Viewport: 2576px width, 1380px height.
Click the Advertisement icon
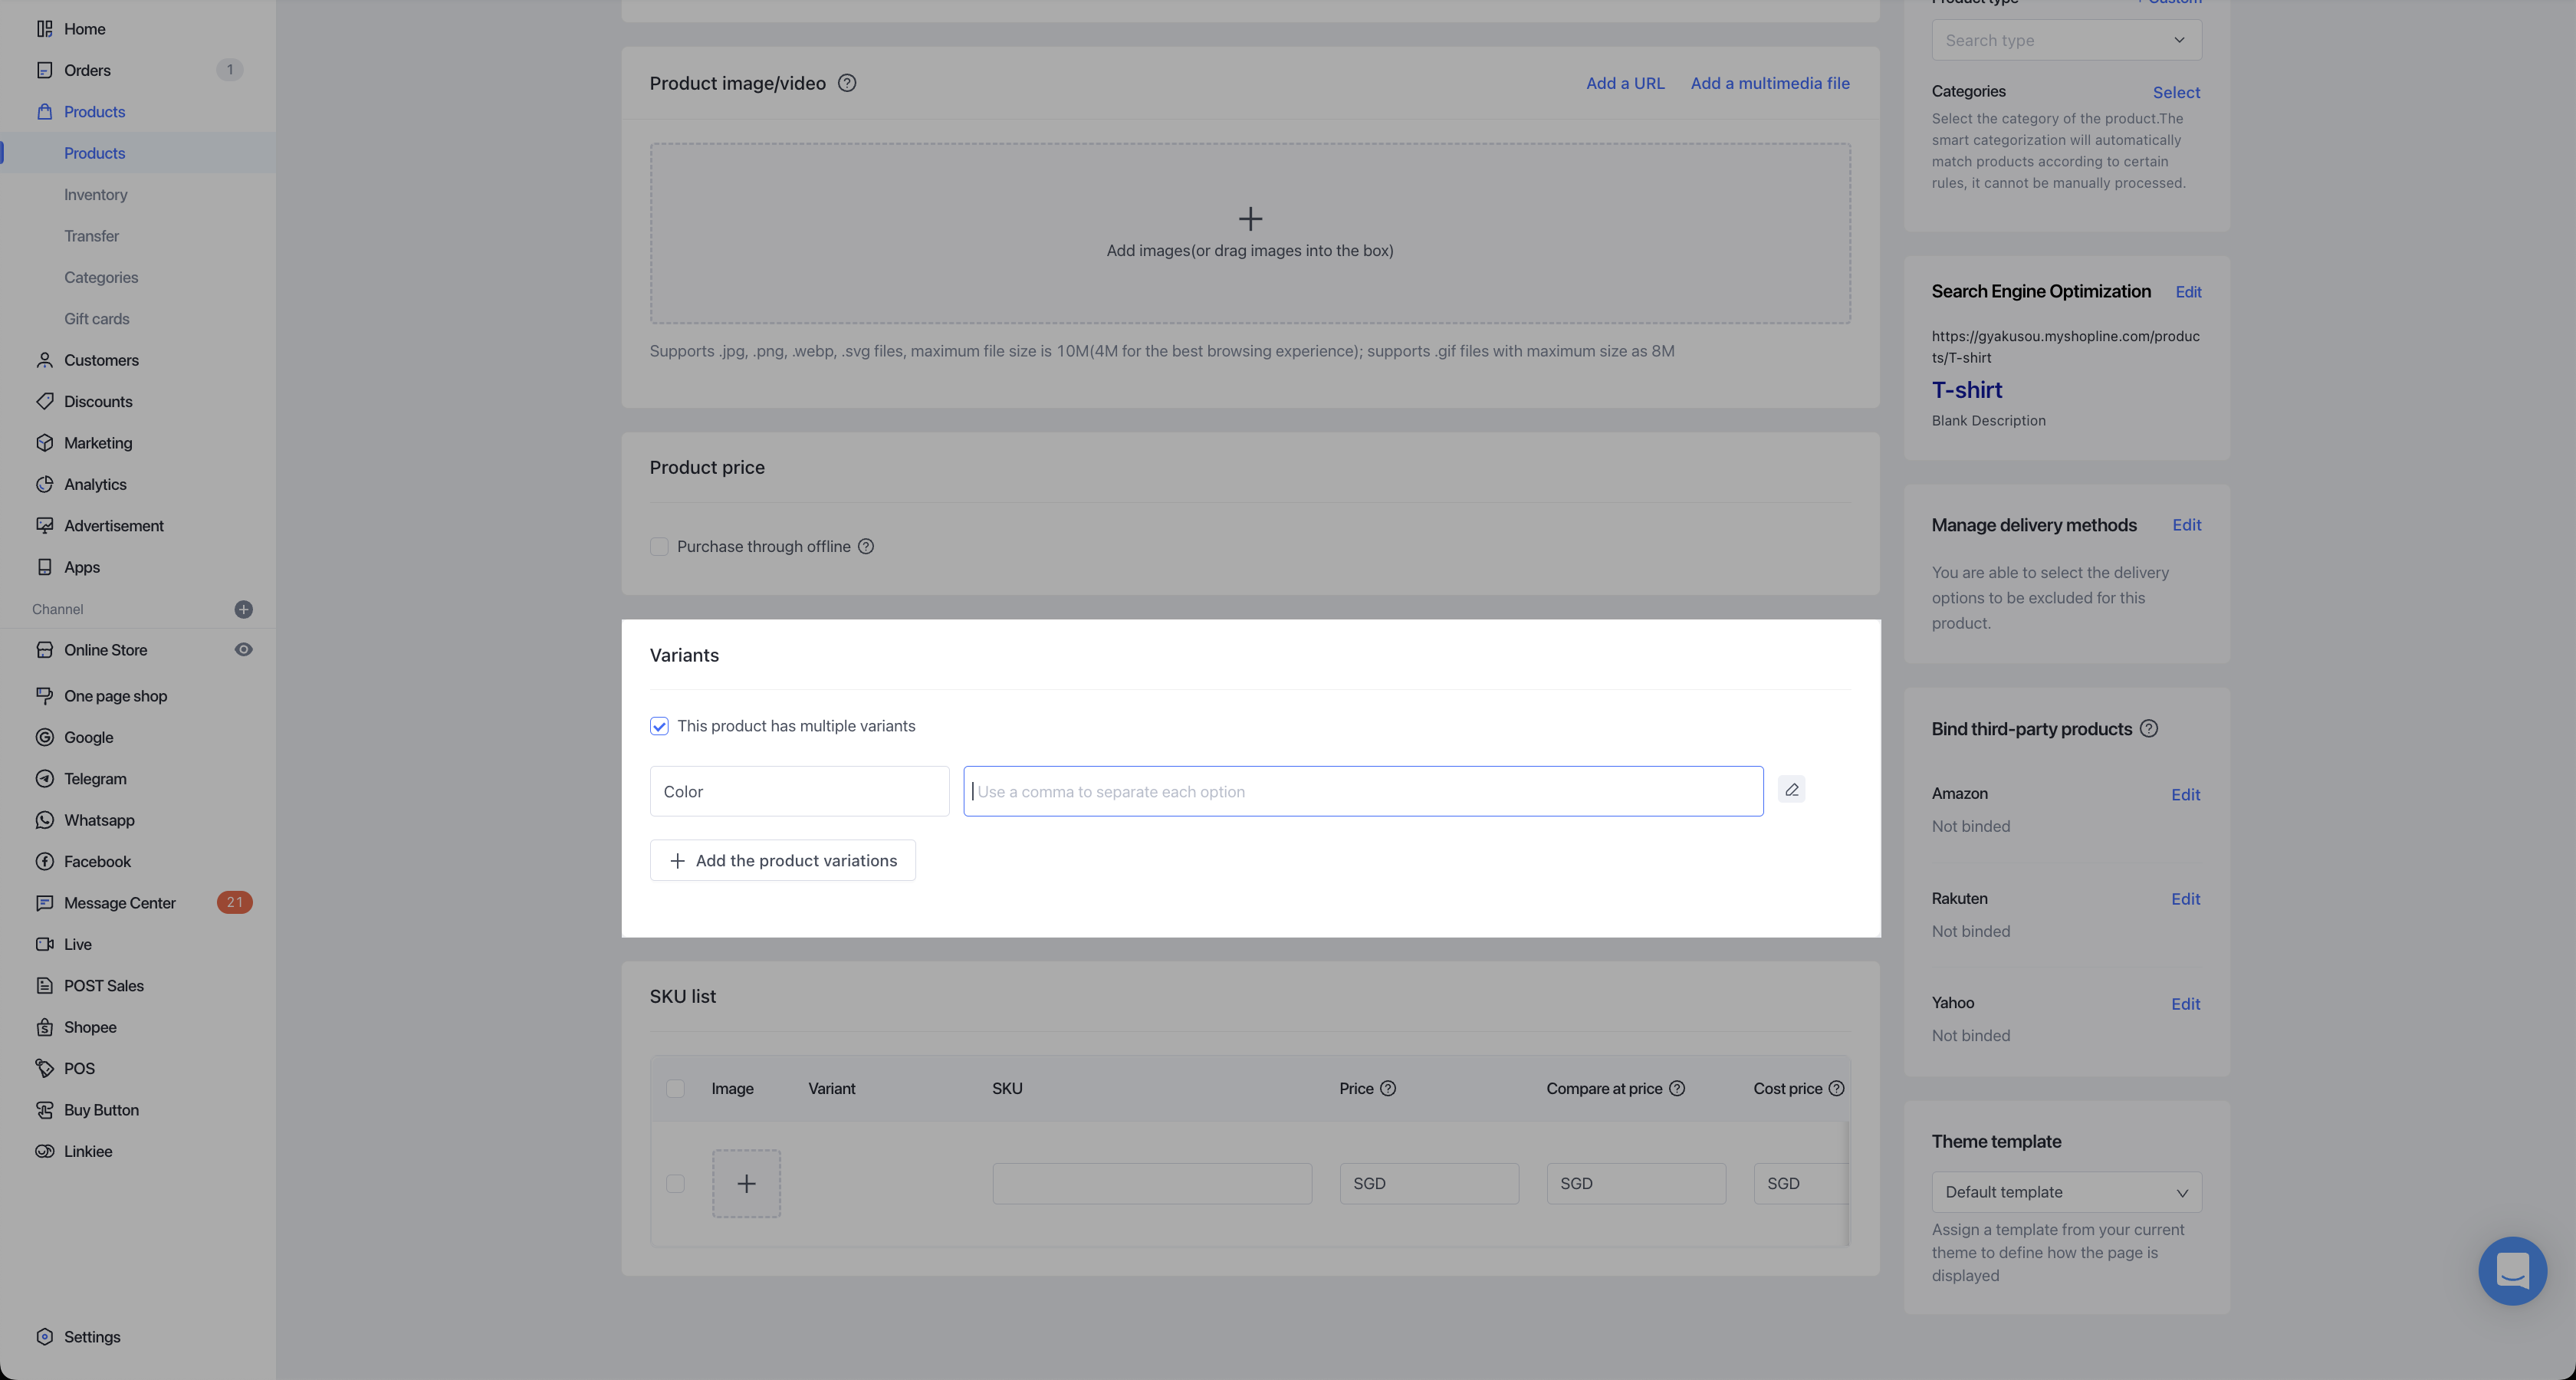coord(44,526)
